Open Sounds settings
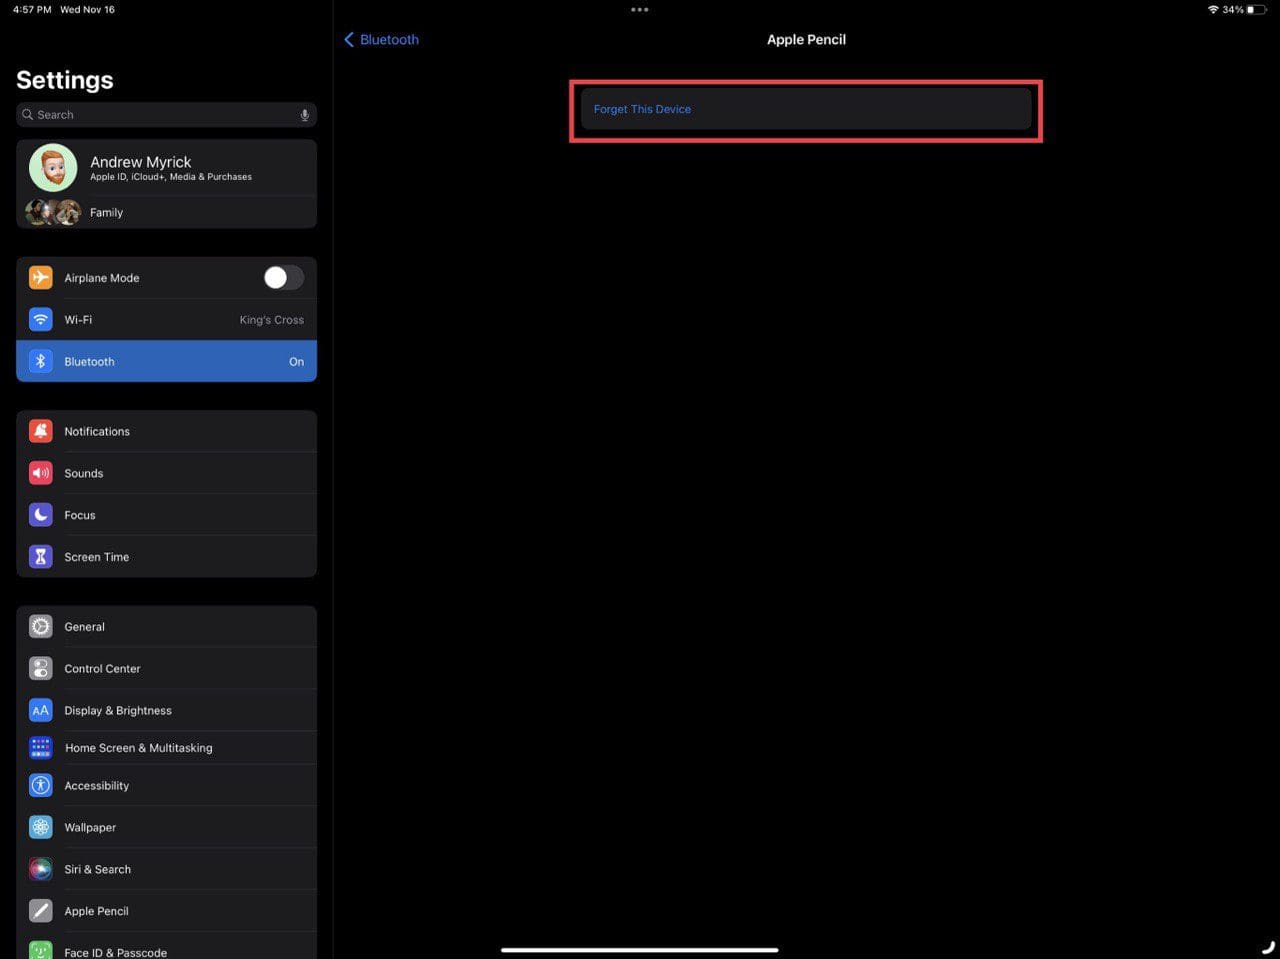The width and height of the screenshot is (1280, 959). pyautogui.click(x=166, y=473)
